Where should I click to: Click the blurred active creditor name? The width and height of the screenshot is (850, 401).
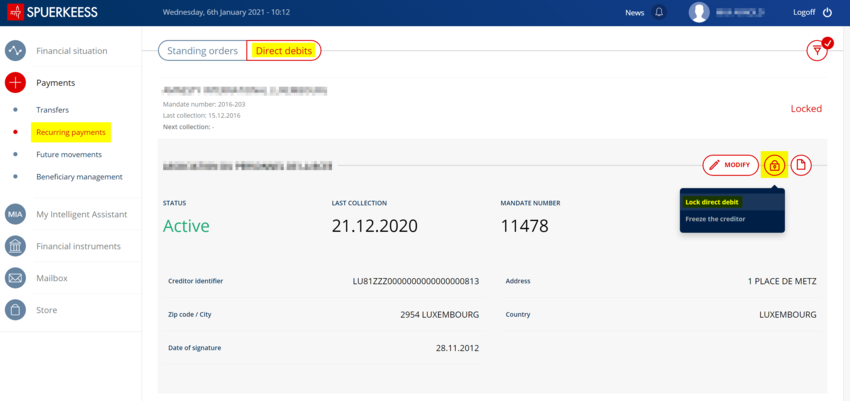247,166
